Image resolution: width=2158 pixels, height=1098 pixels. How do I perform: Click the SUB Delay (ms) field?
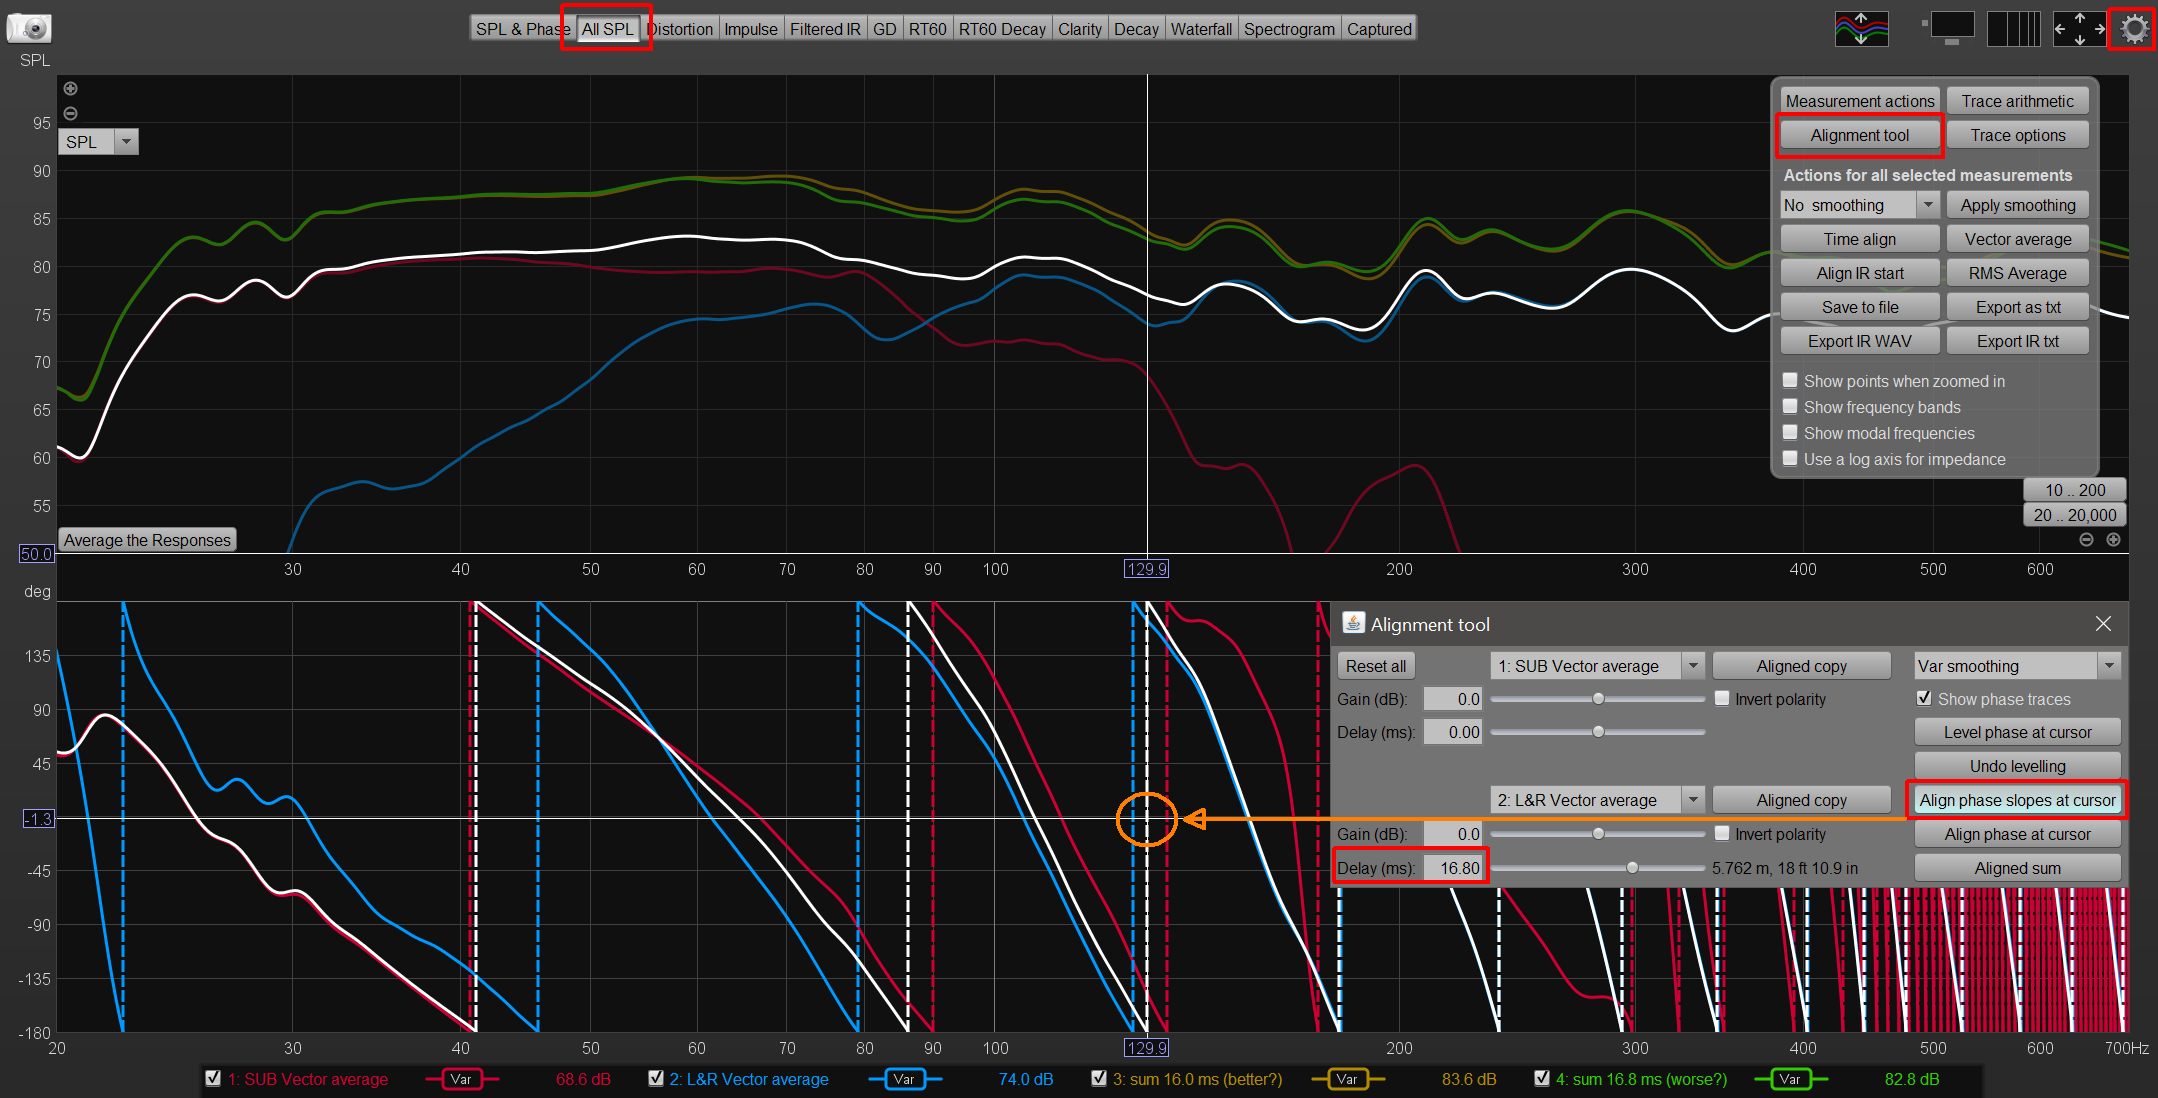(1452, 732)
